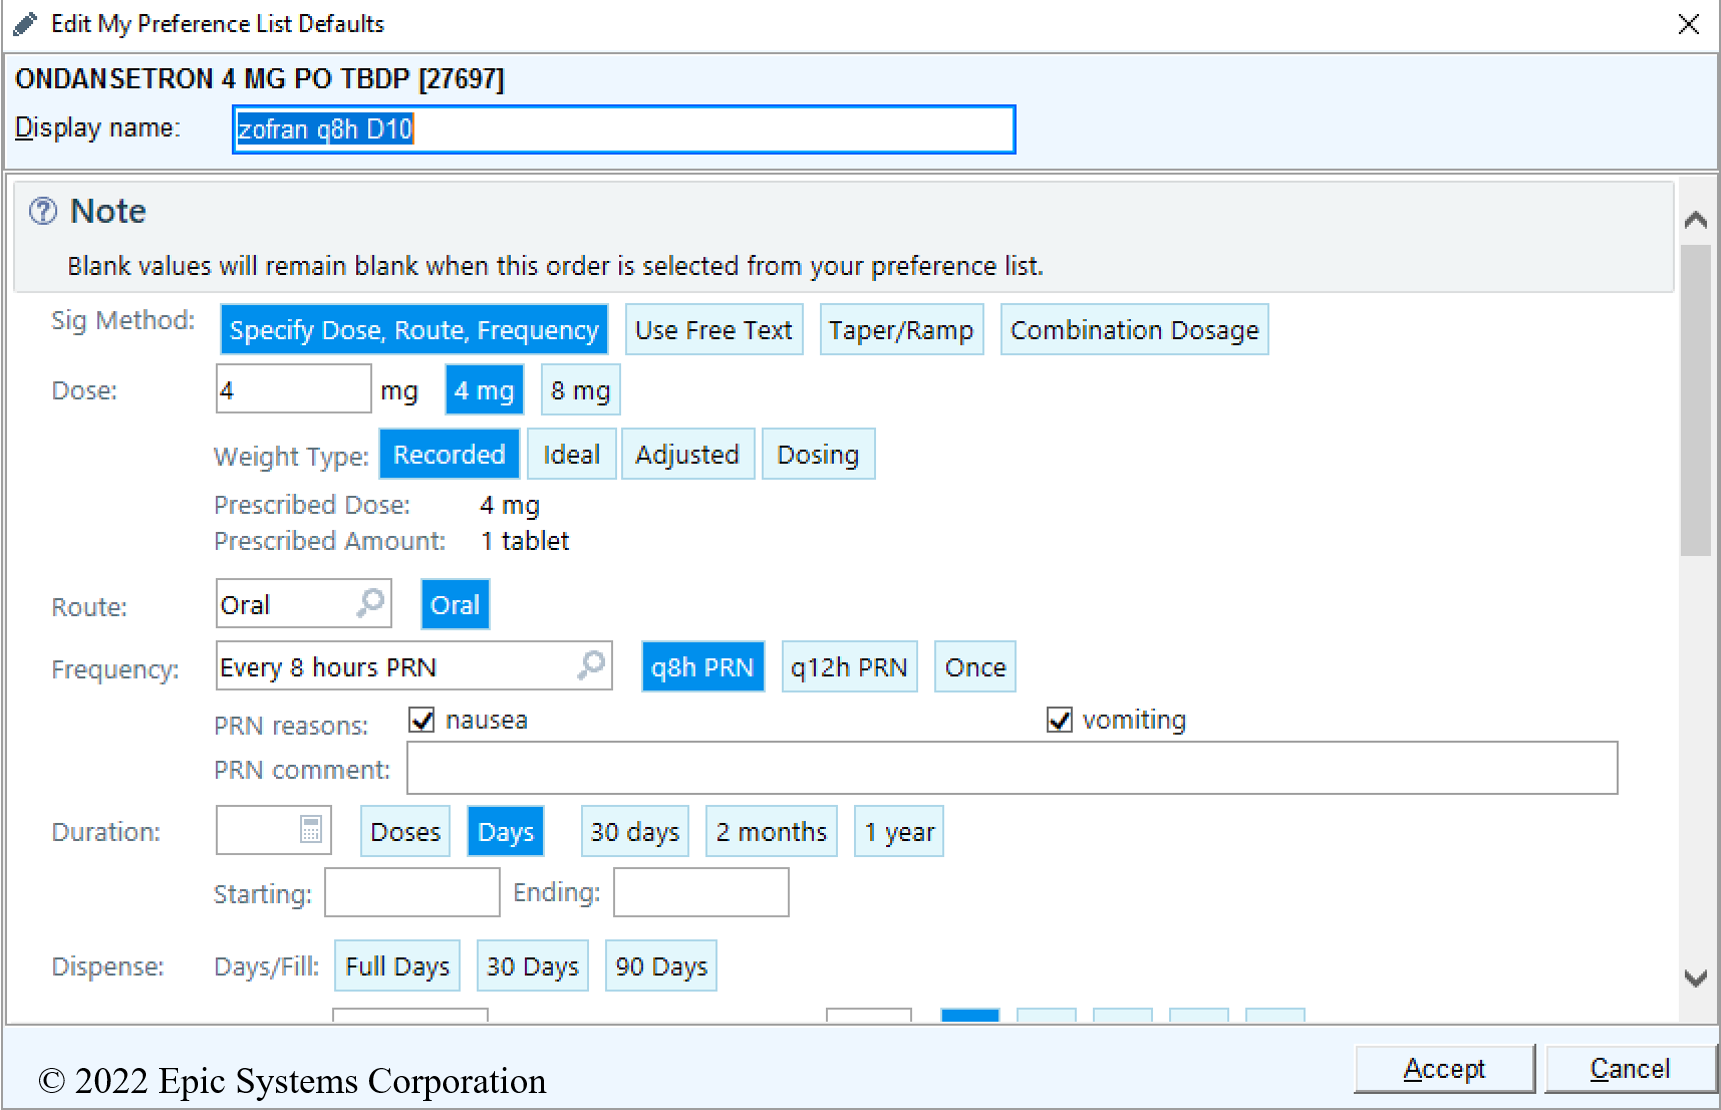1721x1110 pixels.
Task: Select the 8 mg dose option
Action: click(x=580, y=391)
